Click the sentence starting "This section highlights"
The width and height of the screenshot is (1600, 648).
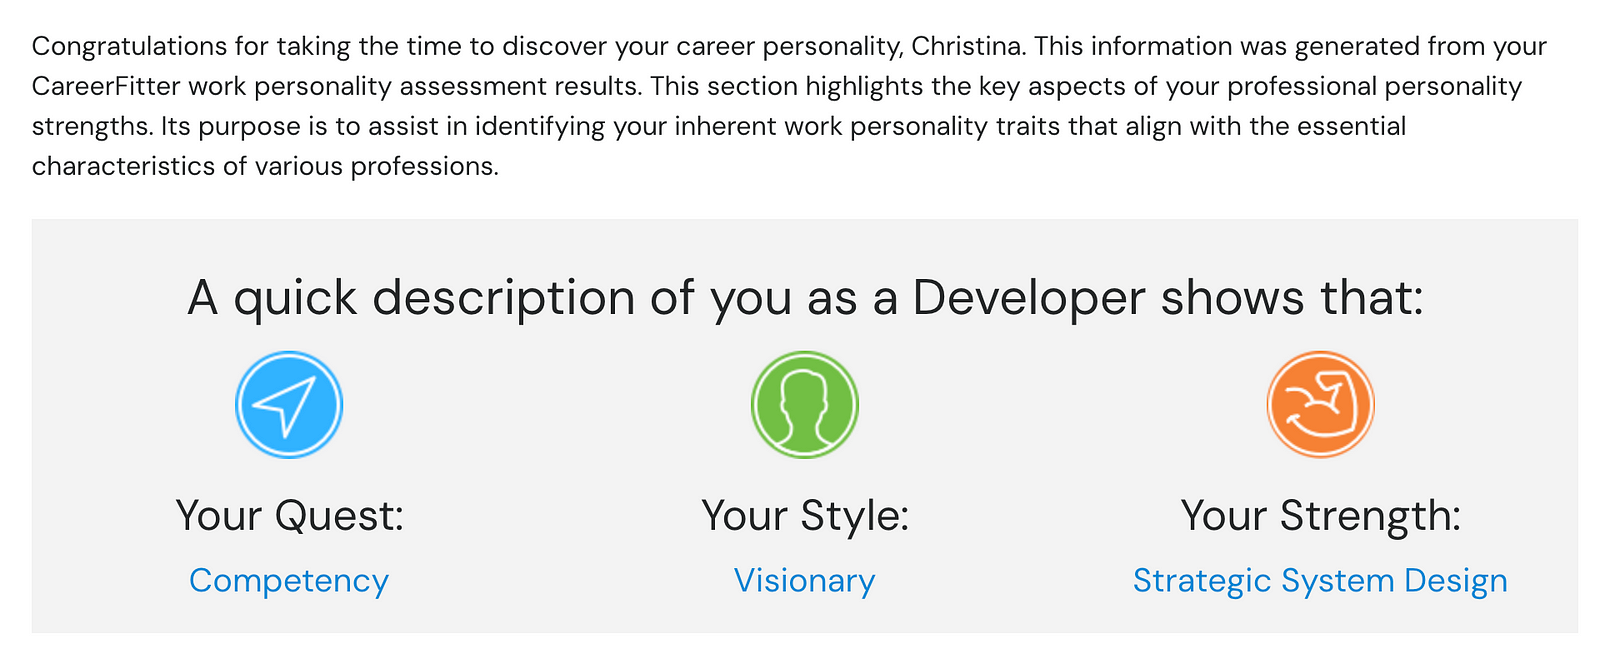[1000, 87]
